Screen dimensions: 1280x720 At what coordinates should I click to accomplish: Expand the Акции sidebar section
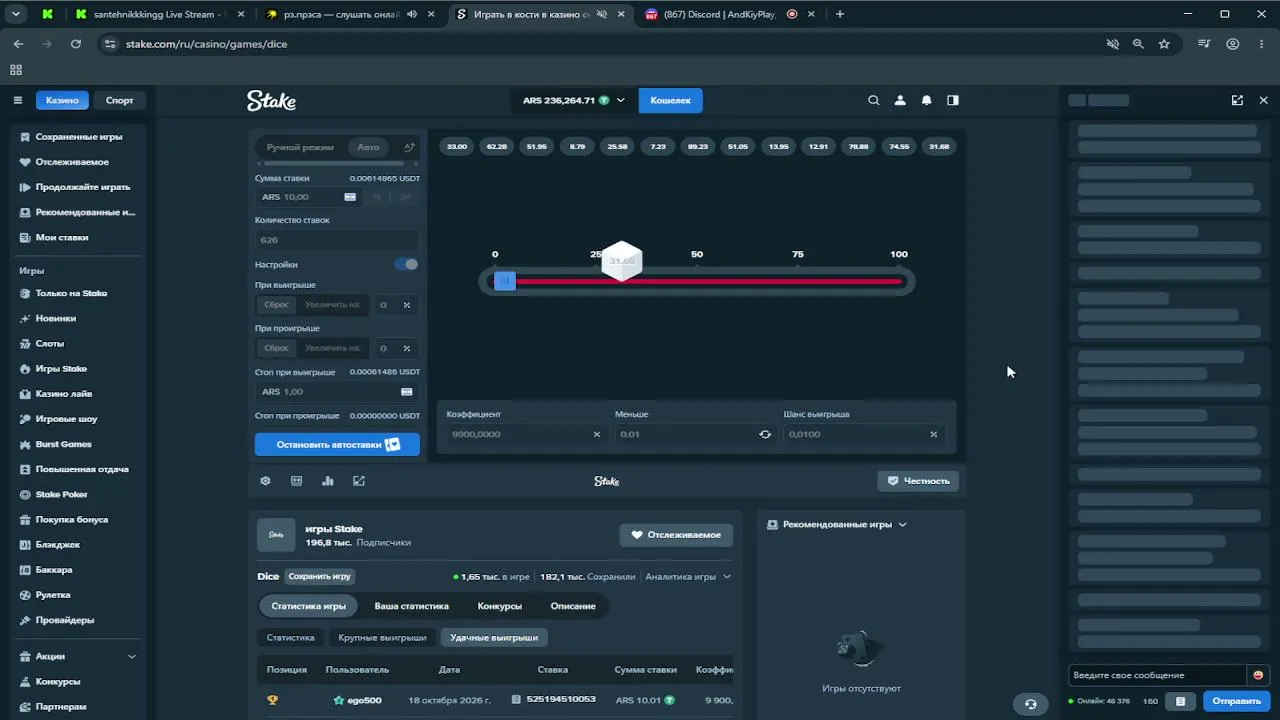pyautogui.click(x=77, y=656)
